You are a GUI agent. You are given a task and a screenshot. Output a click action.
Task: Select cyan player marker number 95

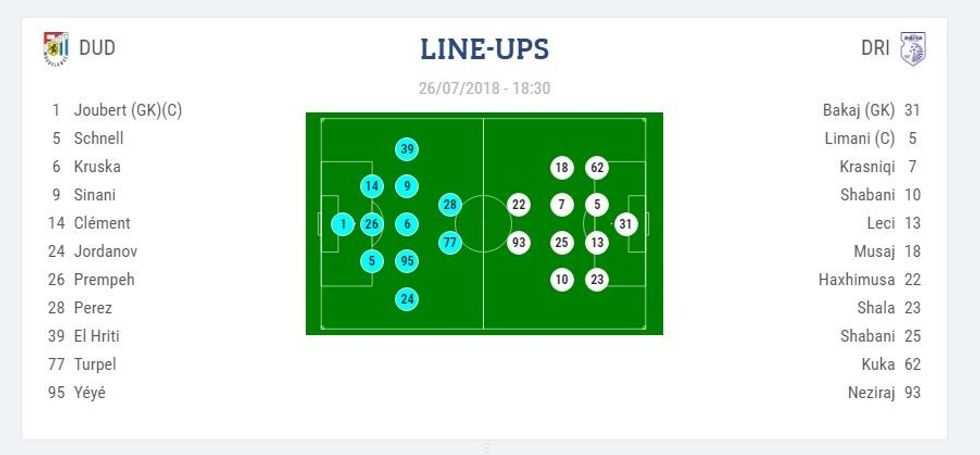(406, 261)
